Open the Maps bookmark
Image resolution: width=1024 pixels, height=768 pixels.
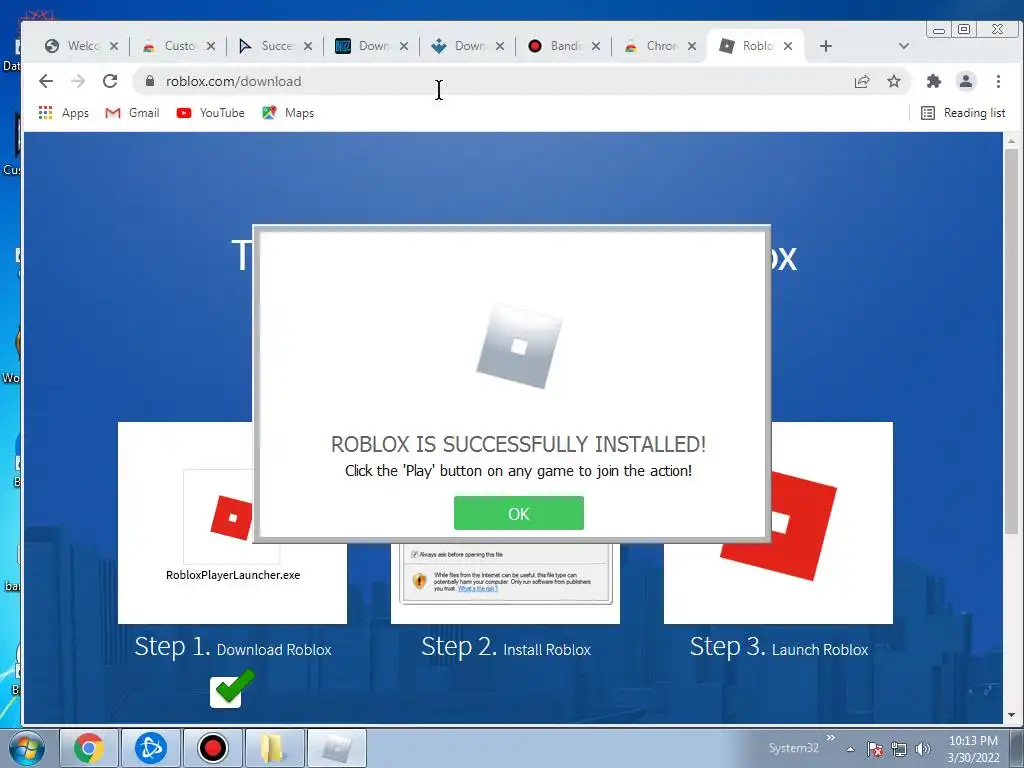pyautogui.click(x=288, y=113)
